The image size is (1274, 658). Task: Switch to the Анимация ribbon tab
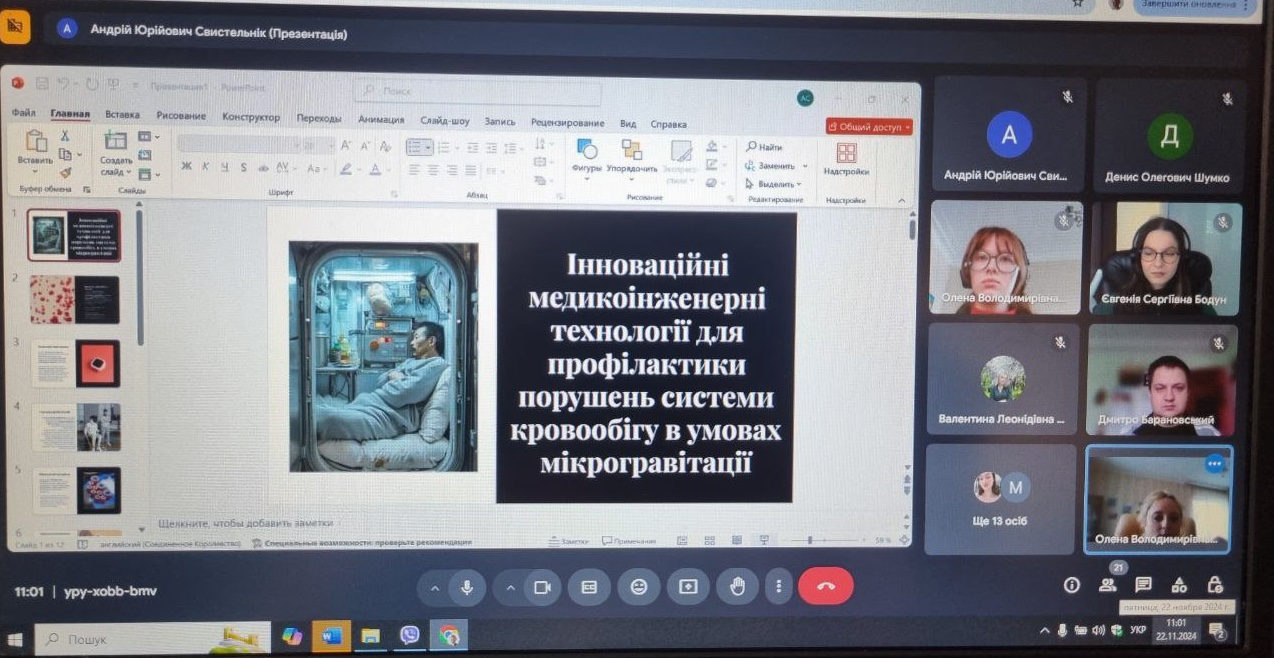(381, 119)
